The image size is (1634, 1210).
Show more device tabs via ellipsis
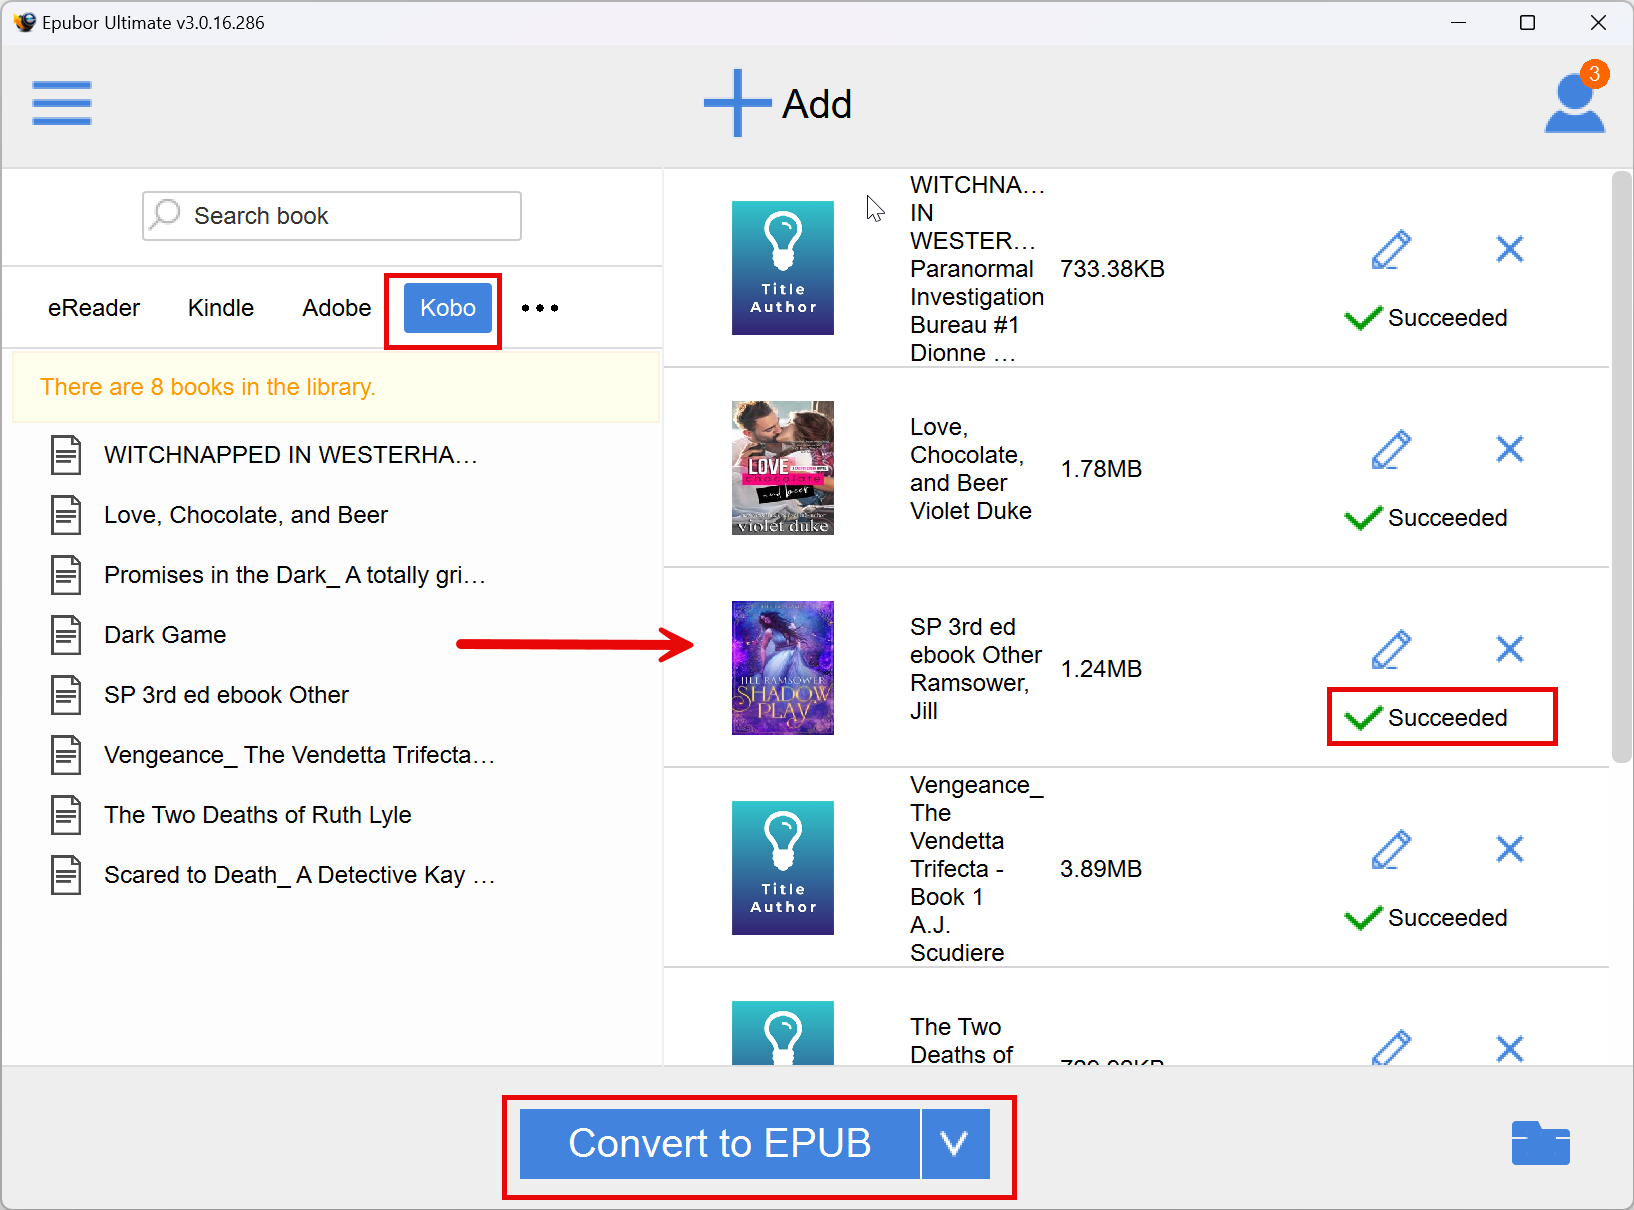[x=540, y=308]
